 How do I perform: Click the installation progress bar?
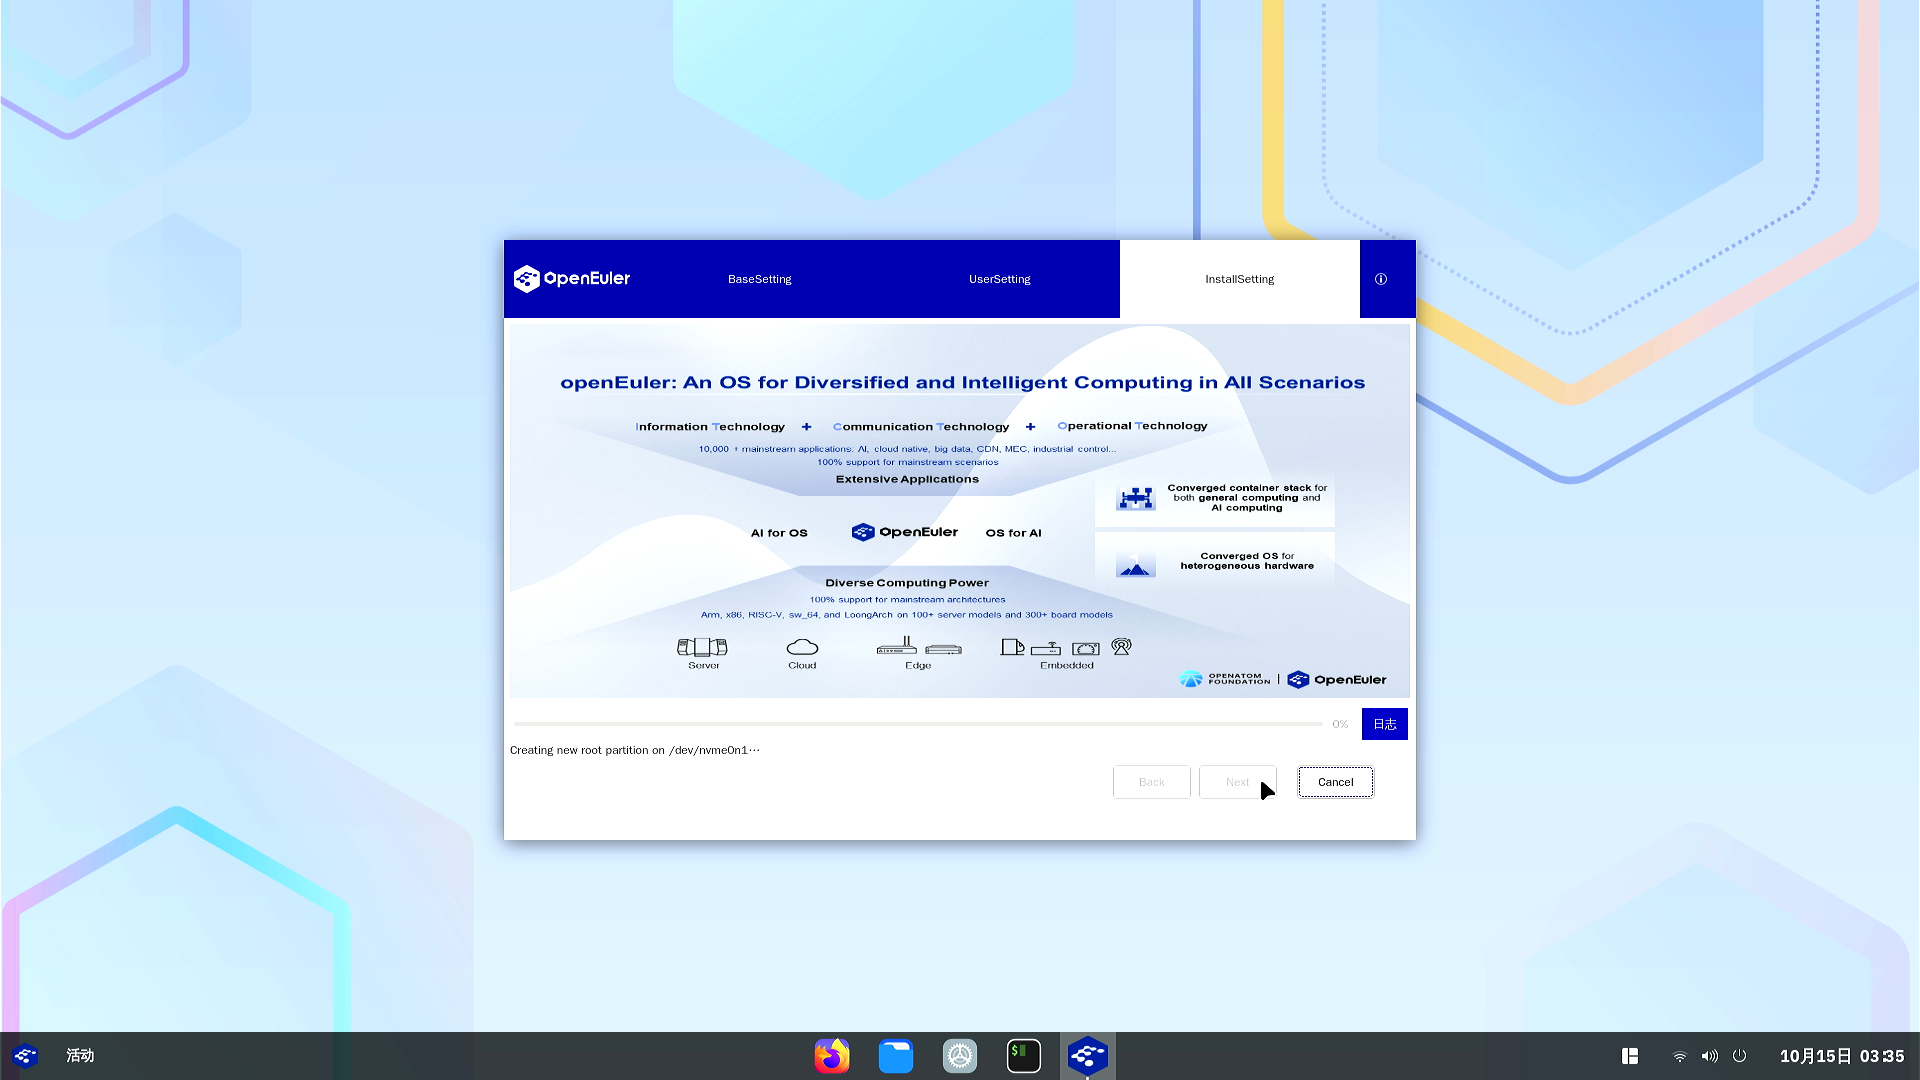click(917, 724)
